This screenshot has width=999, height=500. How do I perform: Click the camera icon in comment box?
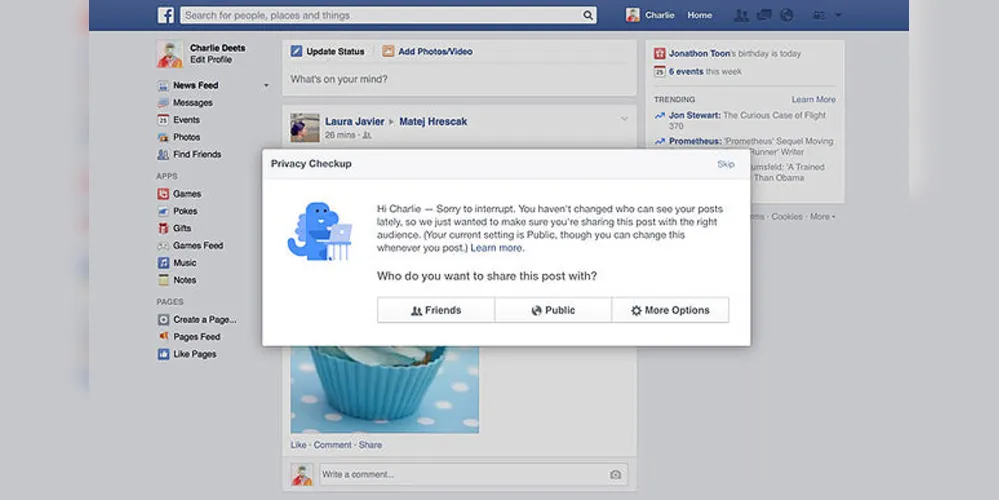click(615, 475)
